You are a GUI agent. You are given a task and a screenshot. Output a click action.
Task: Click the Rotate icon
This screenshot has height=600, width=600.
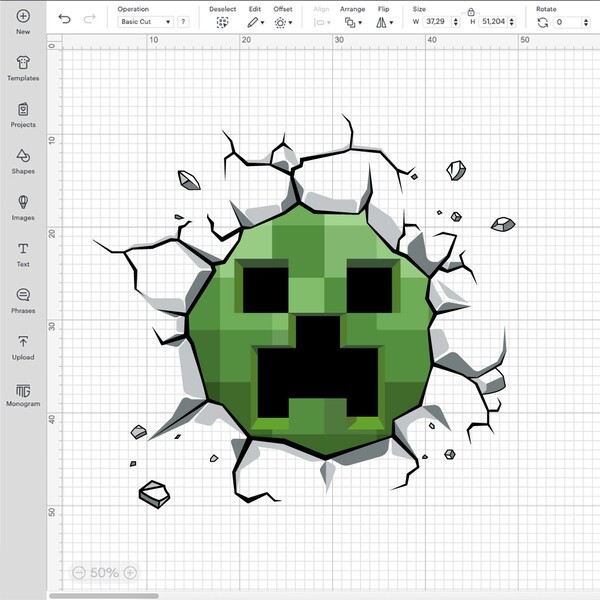coord(543,23)
